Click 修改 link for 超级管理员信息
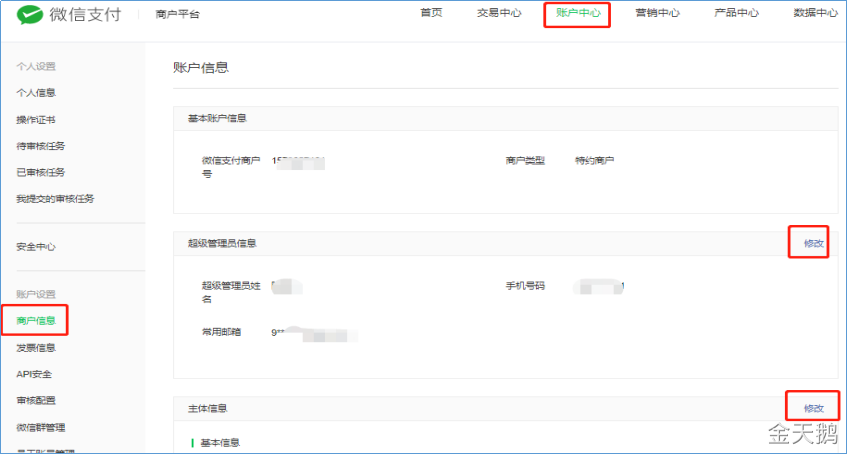Screen dimensions: 847x454 pos(814,243)
